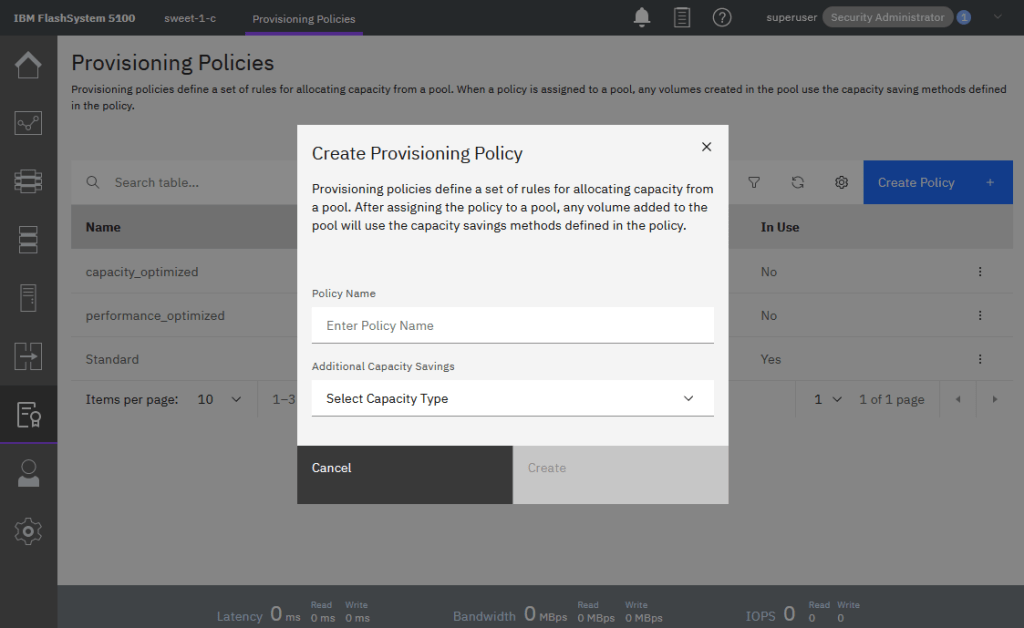
Task: Switch to the Provisioning Policies tab
Action: click(x=303, y=17)
